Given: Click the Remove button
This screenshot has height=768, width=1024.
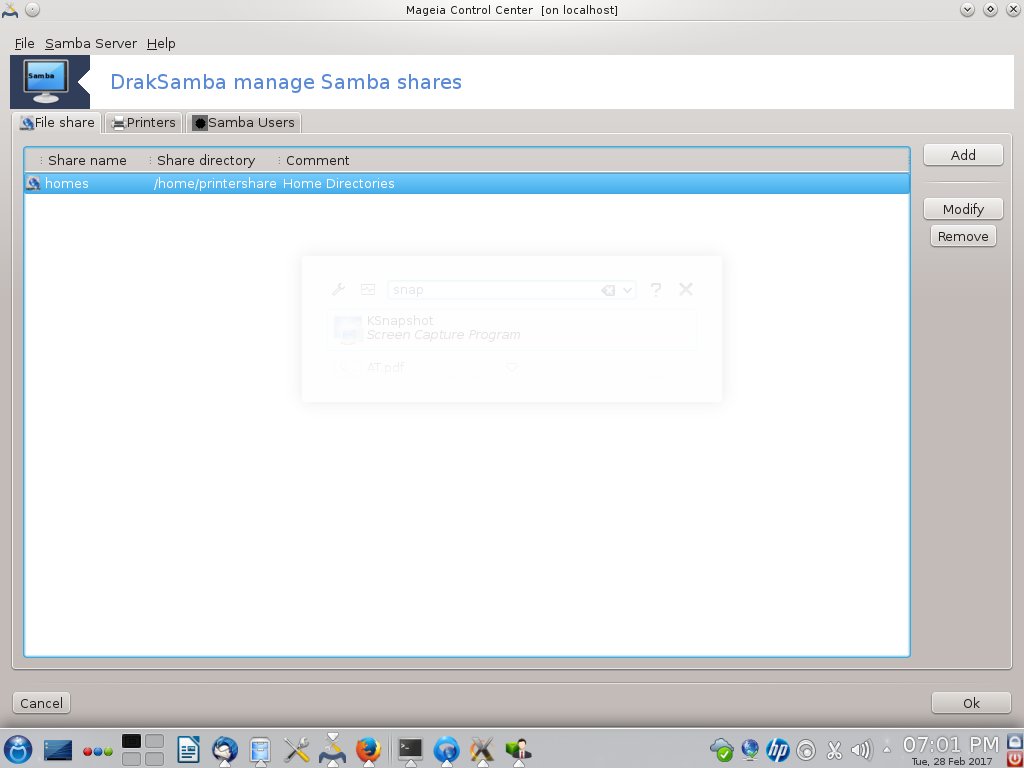Looking at the screenshot, I should click(x=963, y=236).
